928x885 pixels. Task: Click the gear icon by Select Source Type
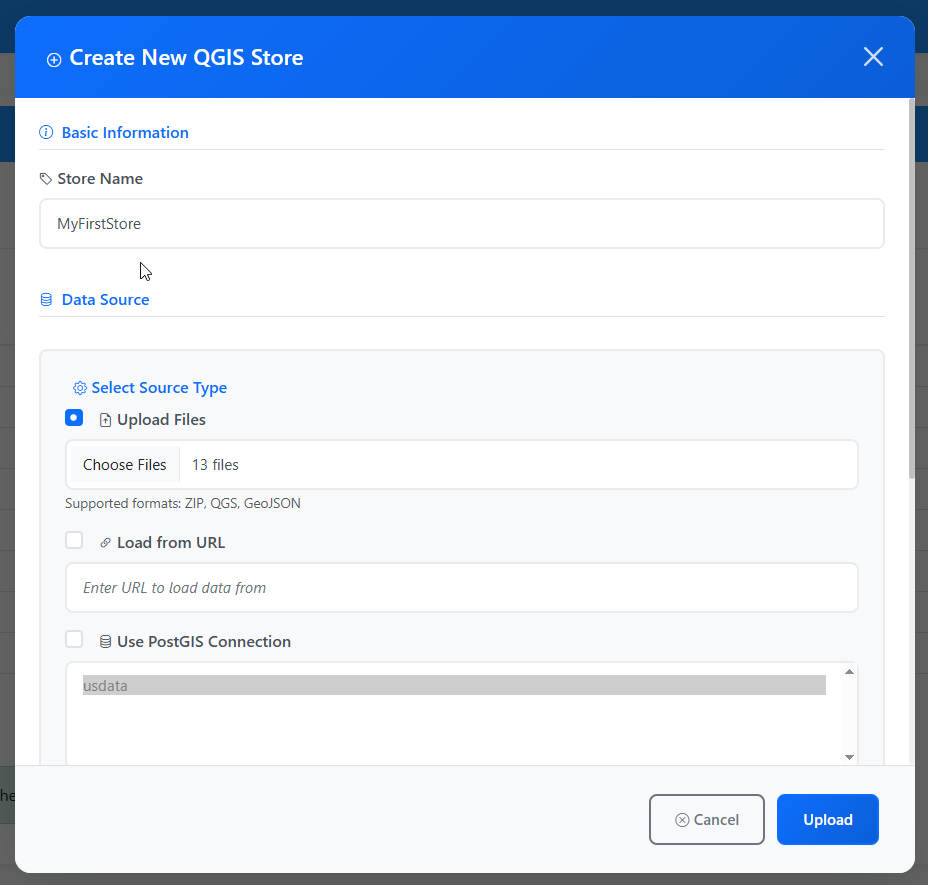pos(80,388)
